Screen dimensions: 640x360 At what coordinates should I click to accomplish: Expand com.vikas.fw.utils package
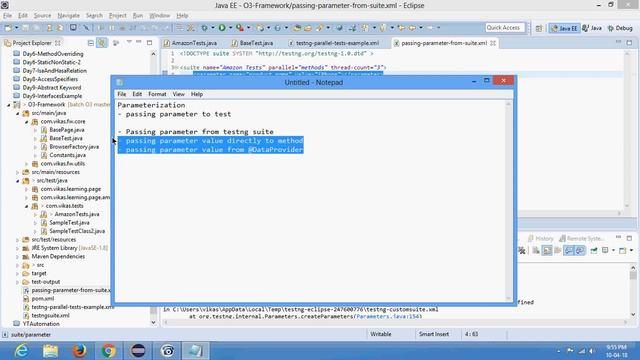pos(27,164)
